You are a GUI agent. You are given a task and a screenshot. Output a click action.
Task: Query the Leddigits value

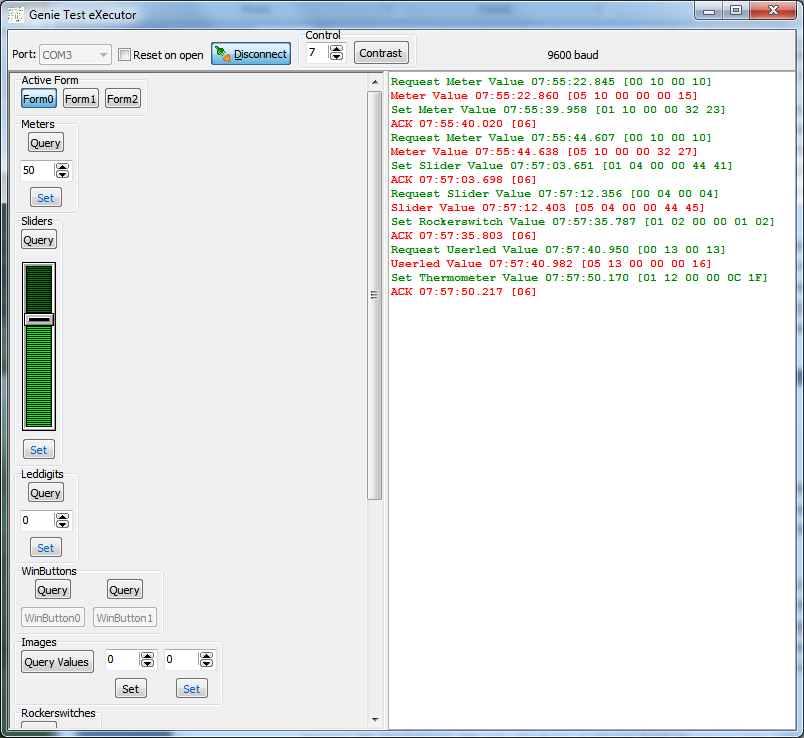point(46,493)
